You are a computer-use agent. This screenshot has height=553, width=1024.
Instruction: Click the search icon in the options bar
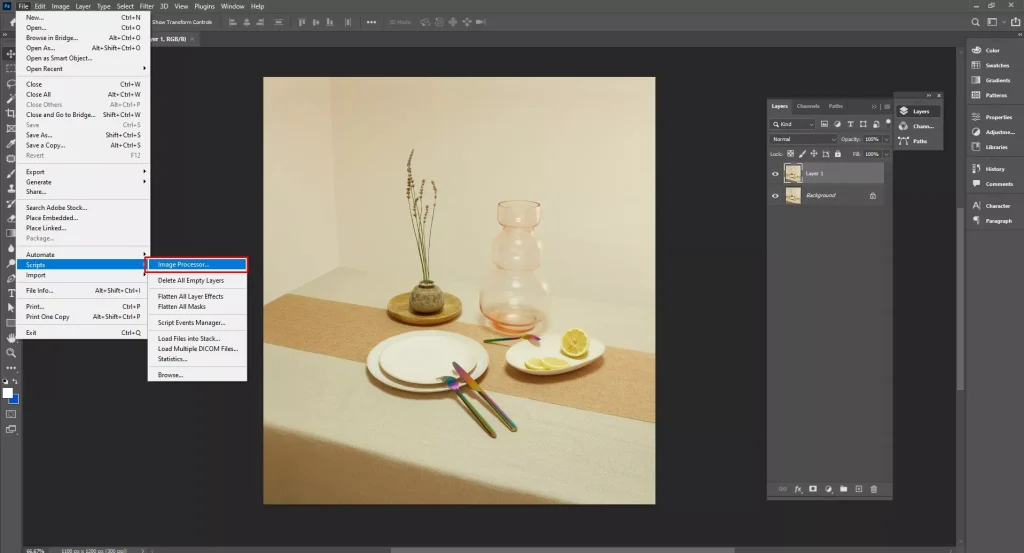click(976, 22)
